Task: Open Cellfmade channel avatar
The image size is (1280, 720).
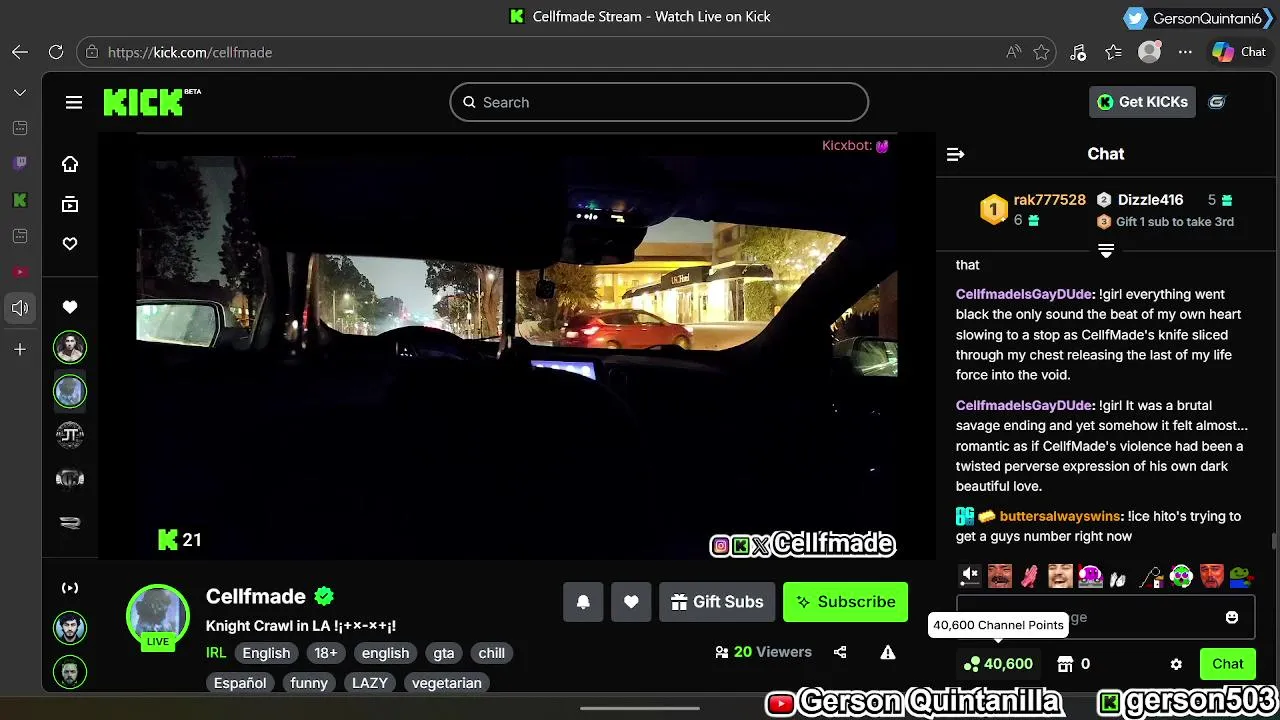Action: (x=158, y=616)
